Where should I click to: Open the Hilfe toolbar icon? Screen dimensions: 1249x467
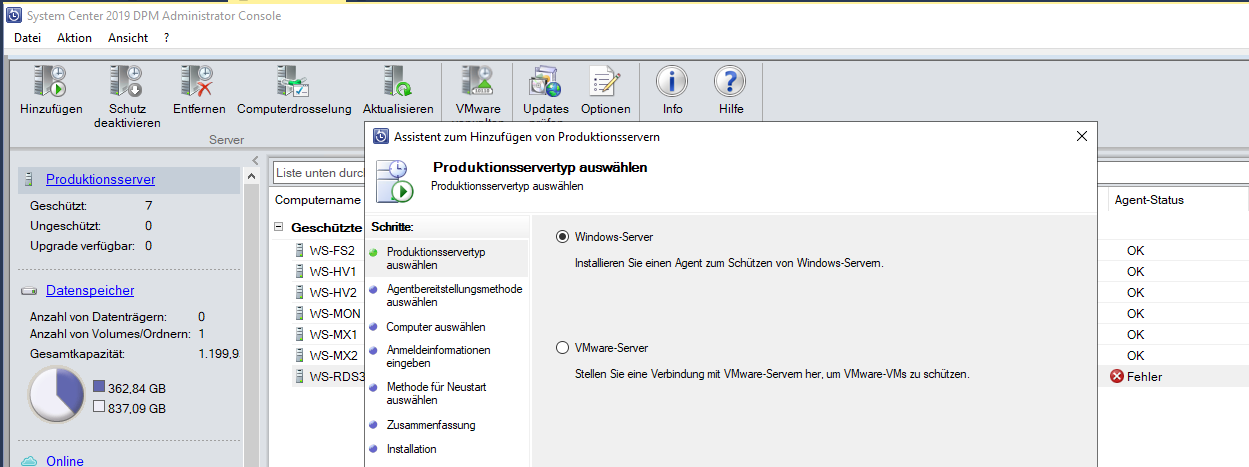point(730,82)
